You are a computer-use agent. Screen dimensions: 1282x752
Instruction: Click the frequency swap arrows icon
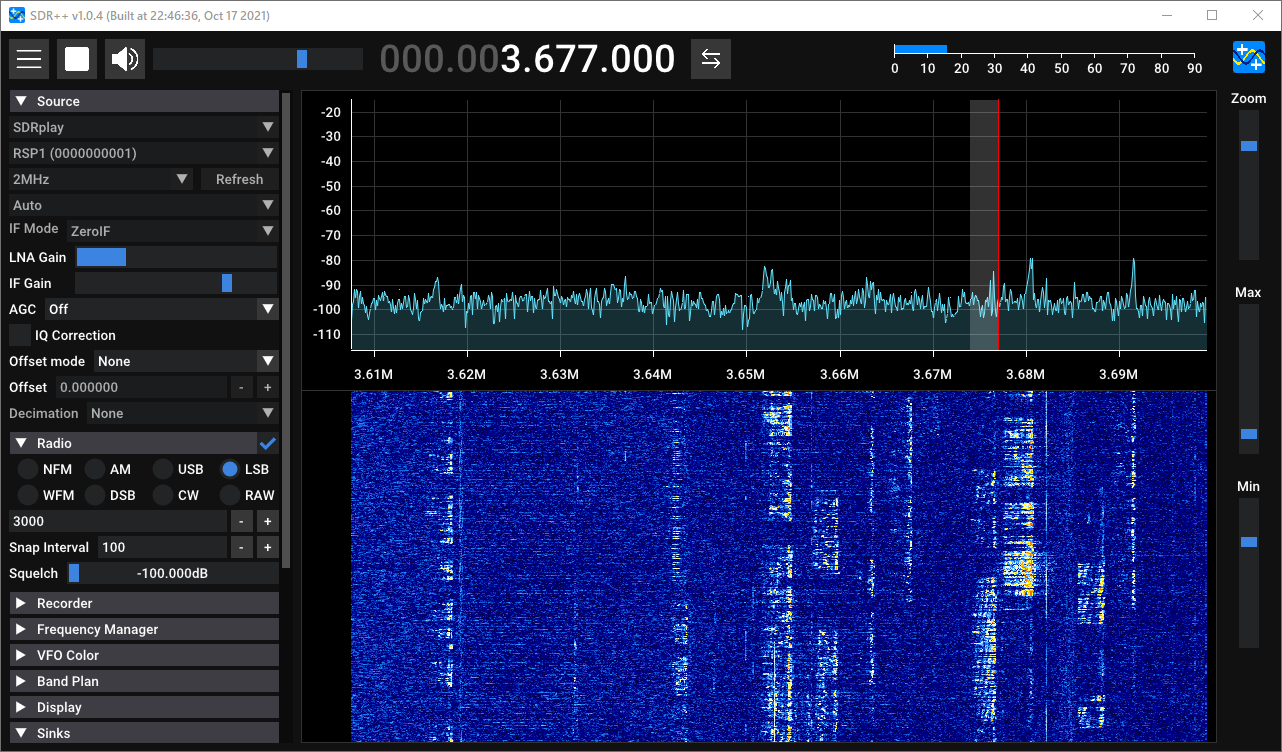tap(710, 58)
